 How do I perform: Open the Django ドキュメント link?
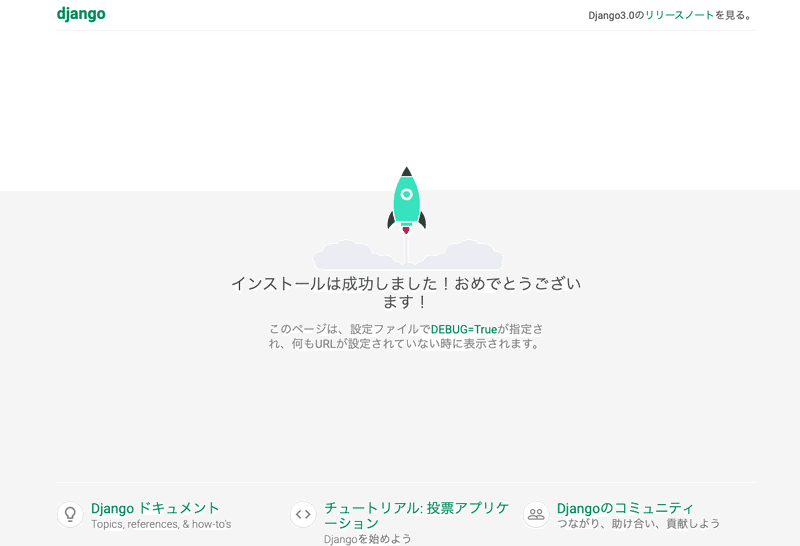coord(155,508)
